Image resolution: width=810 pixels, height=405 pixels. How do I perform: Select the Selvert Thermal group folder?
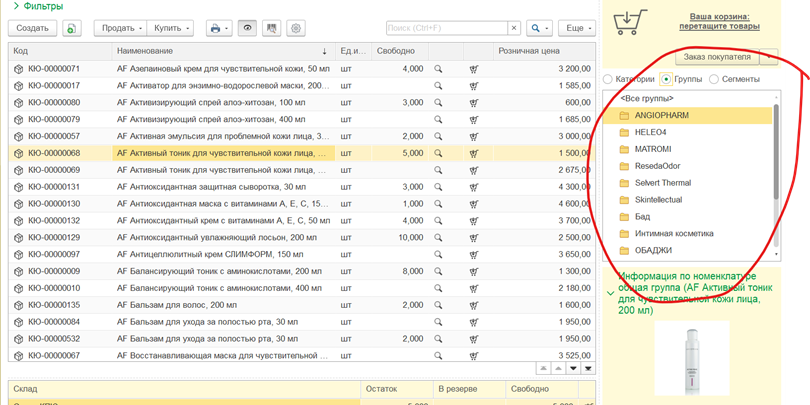click(688, 183)
